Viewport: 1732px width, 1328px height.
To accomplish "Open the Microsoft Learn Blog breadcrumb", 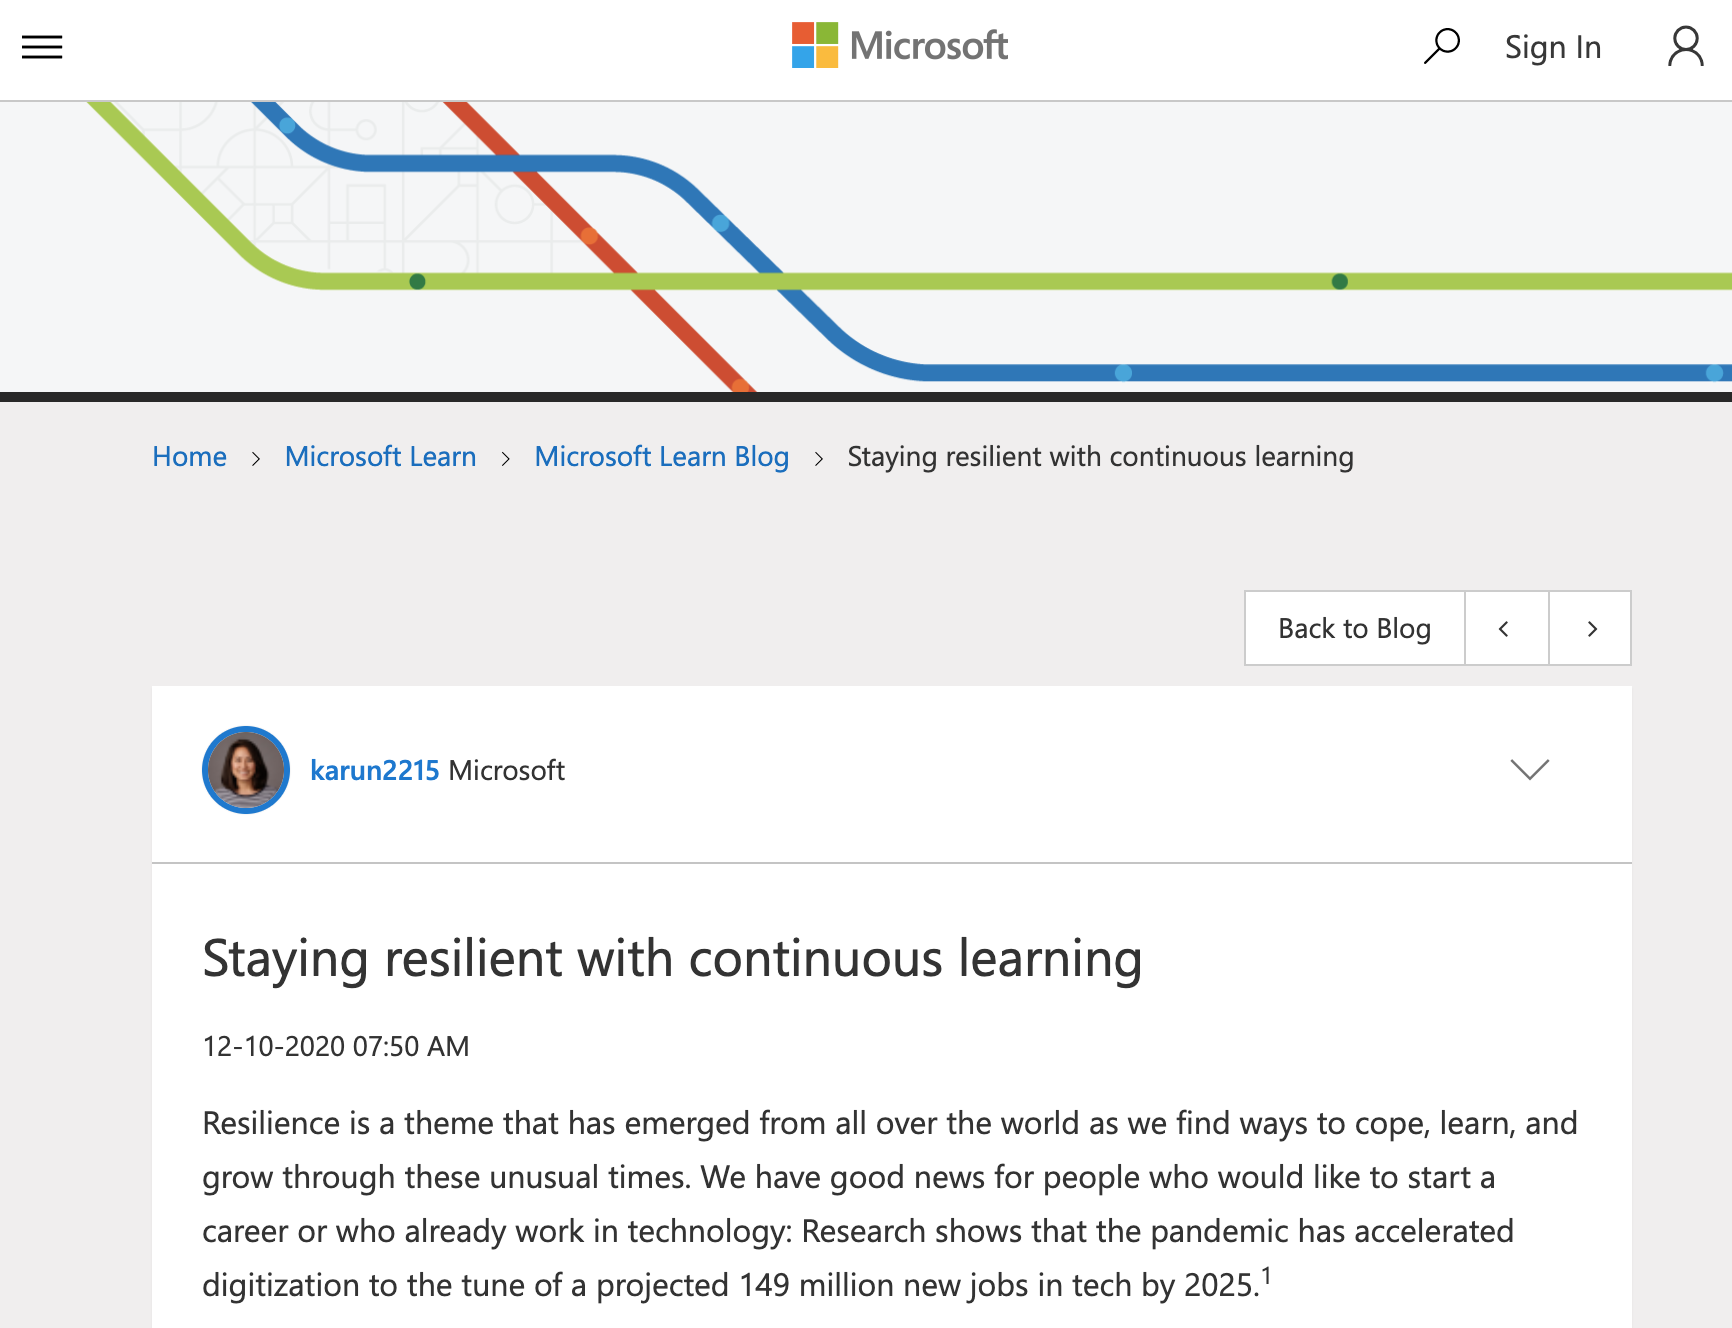I will pos(661,457).
